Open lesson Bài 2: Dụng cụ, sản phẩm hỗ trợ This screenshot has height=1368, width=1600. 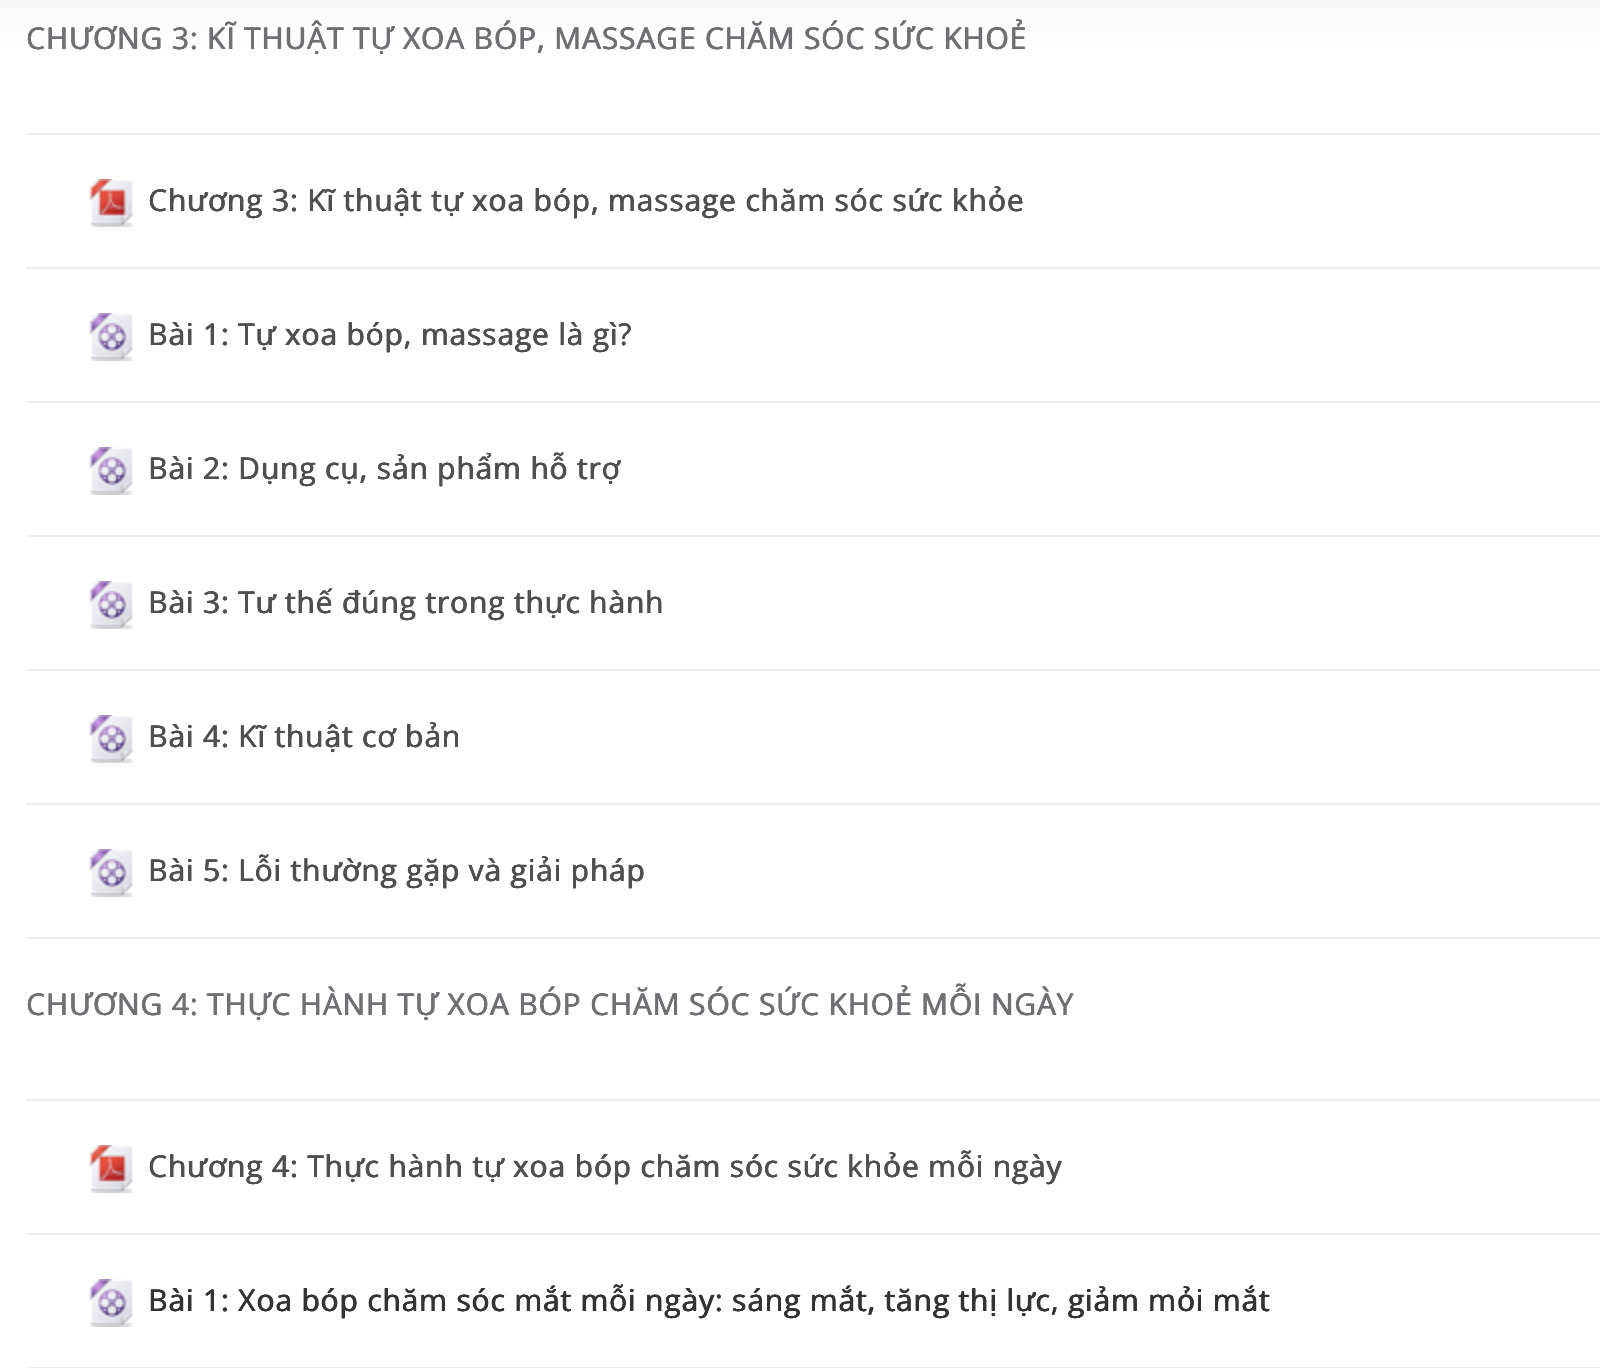pyautogui.click(x=384, y=469)
